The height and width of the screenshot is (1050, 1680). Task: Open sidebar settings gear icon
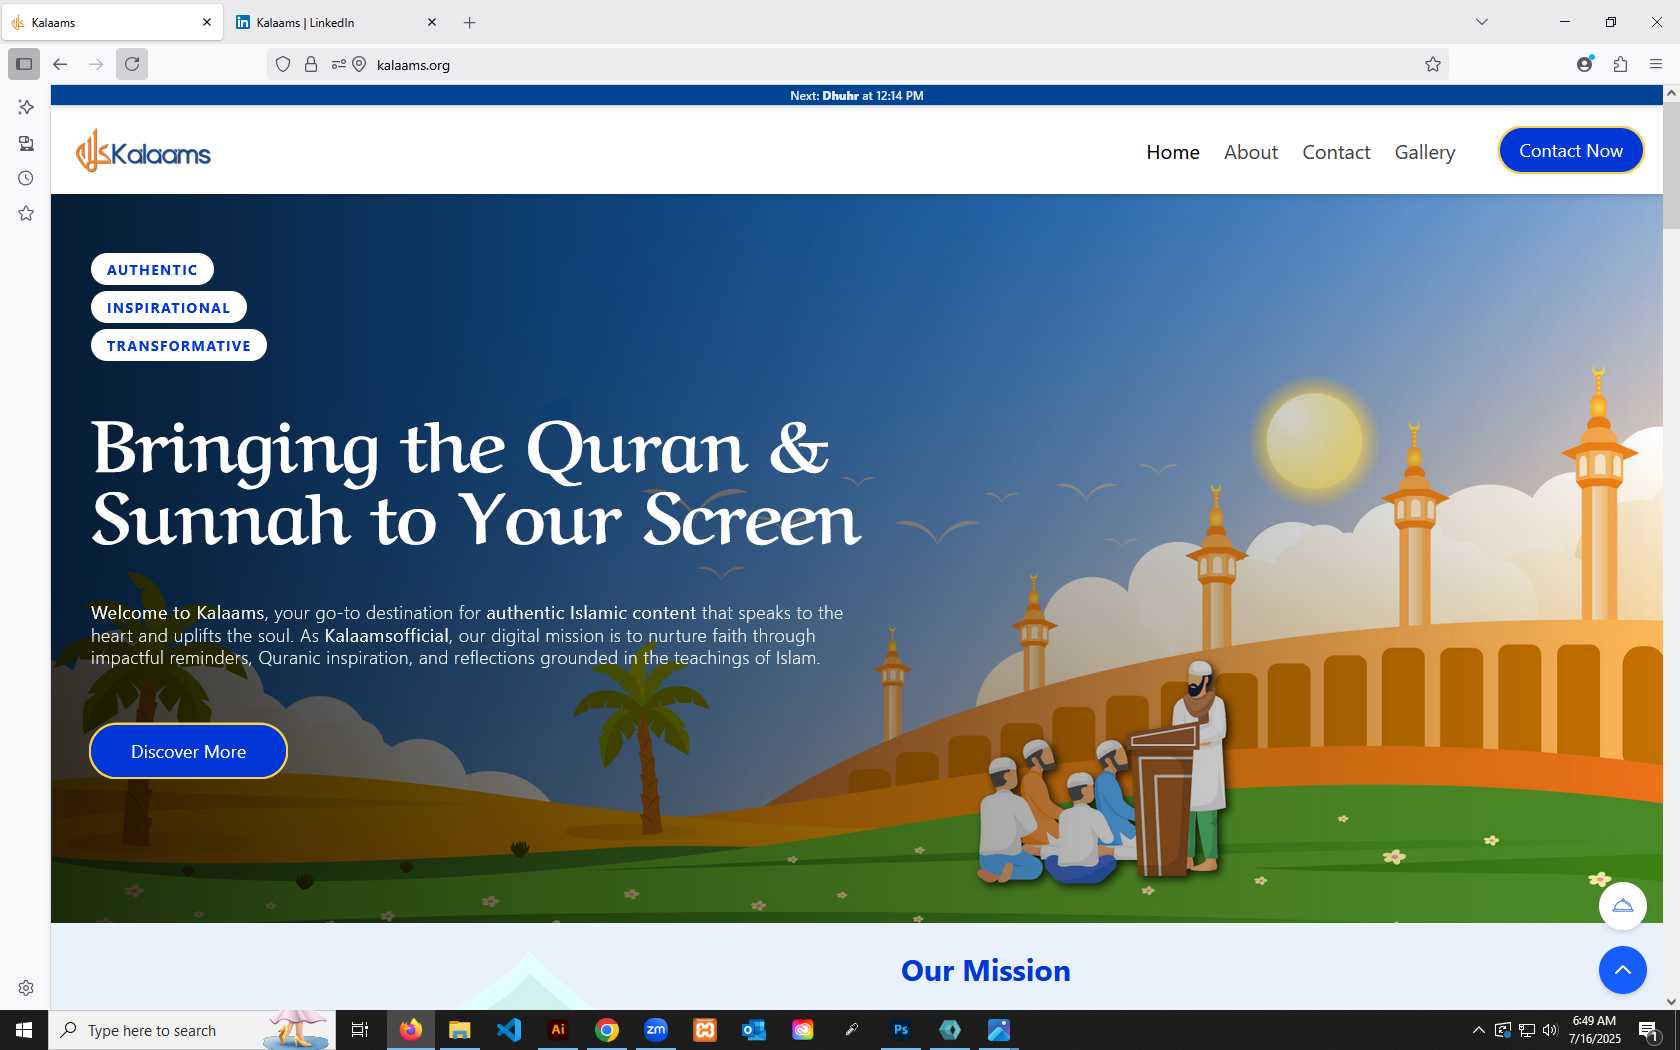coord(26,988)
